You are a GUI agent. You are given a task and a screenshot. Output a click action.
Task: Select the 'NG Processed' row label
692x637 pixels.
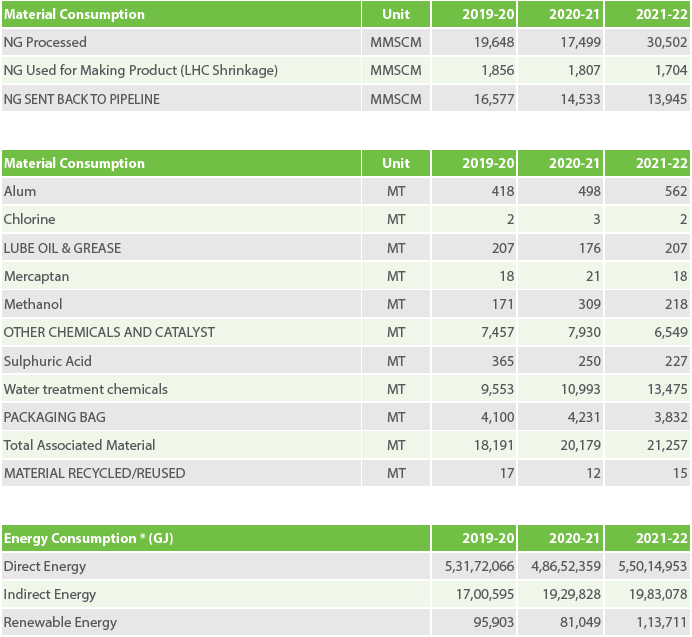pos(45,42)
